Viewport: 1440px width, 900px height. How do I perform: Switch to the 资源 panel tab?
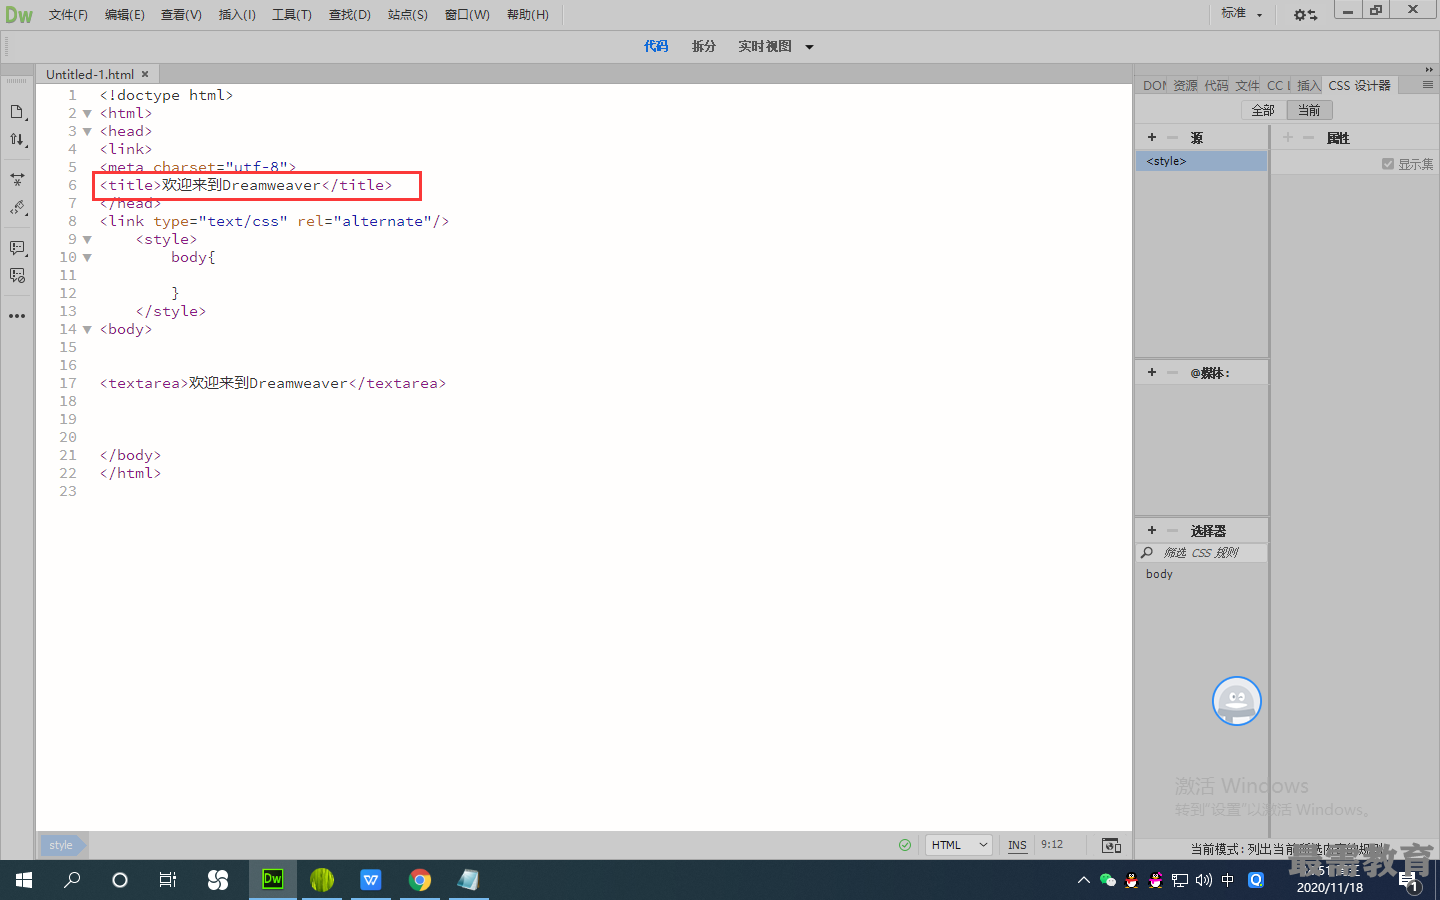(x=1185, y=86)
